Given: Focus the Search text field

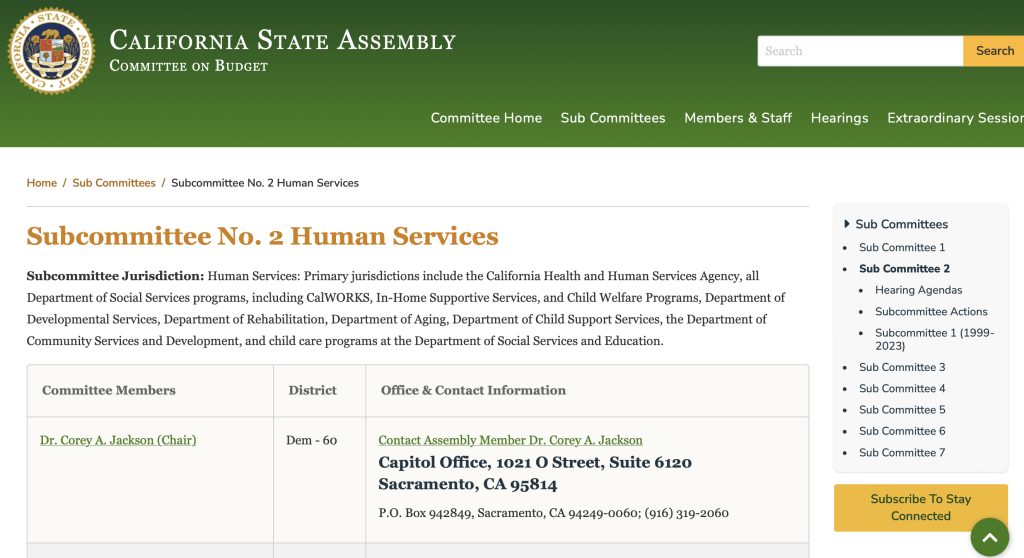Looking at the screenshot, I should (x=860, y=51).
